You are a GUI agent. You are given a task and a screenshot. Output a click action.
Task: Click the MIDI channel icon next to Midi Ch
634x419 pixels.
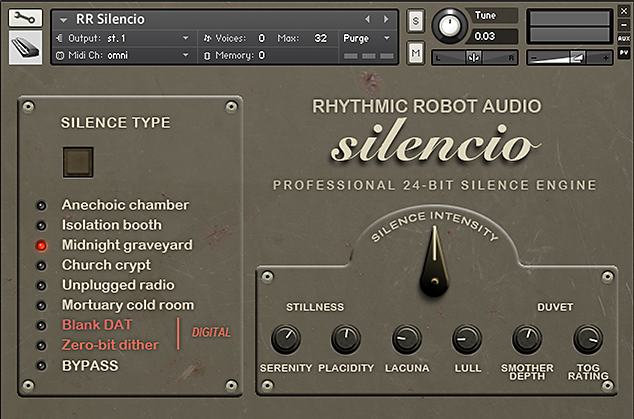[60, 55]
